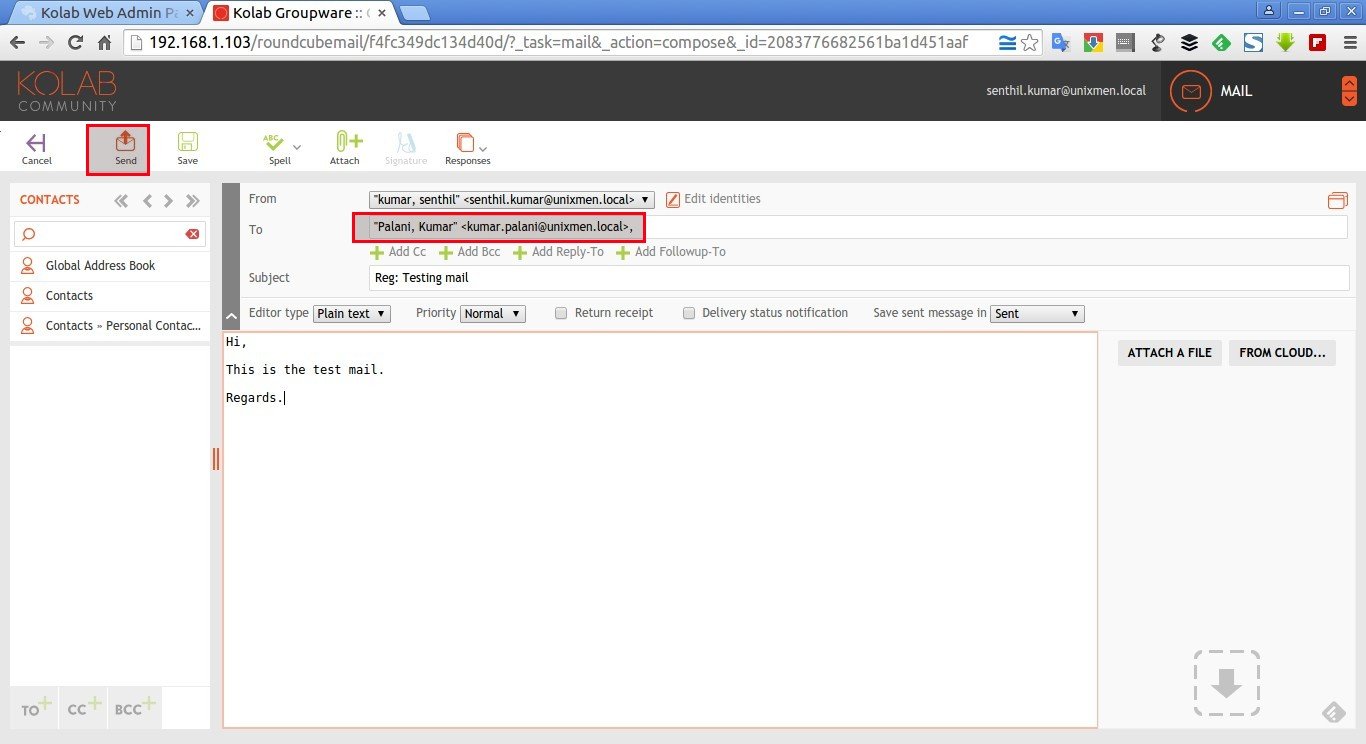
Task: Change Priority dropdown from Normal
Action: [493, 313]
